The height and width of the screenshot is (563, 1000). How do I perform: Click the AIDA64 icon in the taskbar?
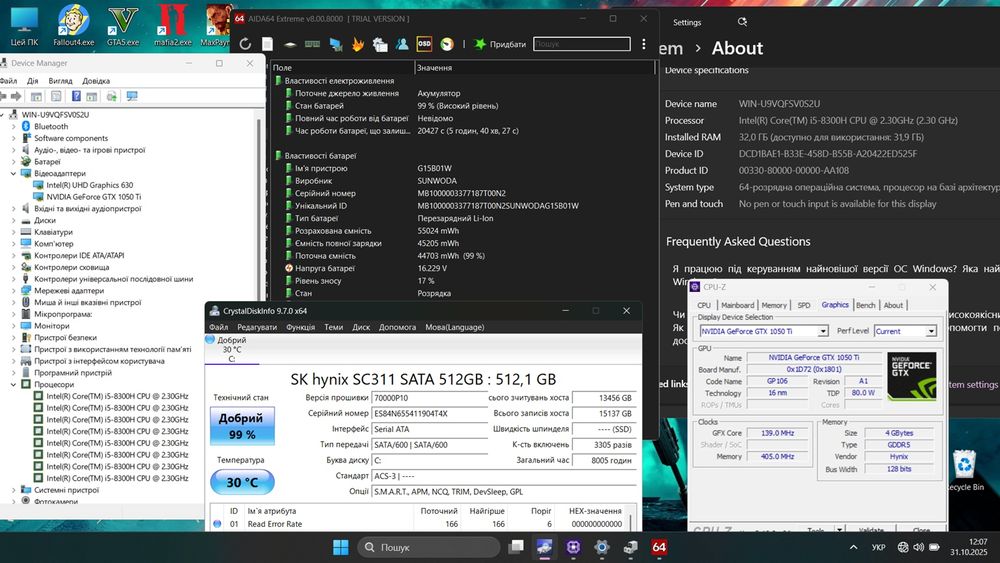point(659,547)
